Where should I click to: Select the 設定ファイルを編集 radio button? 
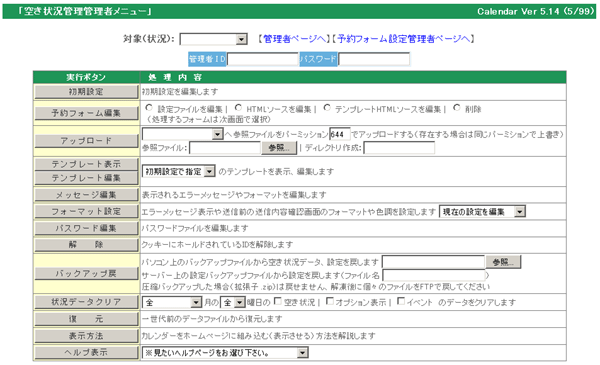[x=149, y=108]
